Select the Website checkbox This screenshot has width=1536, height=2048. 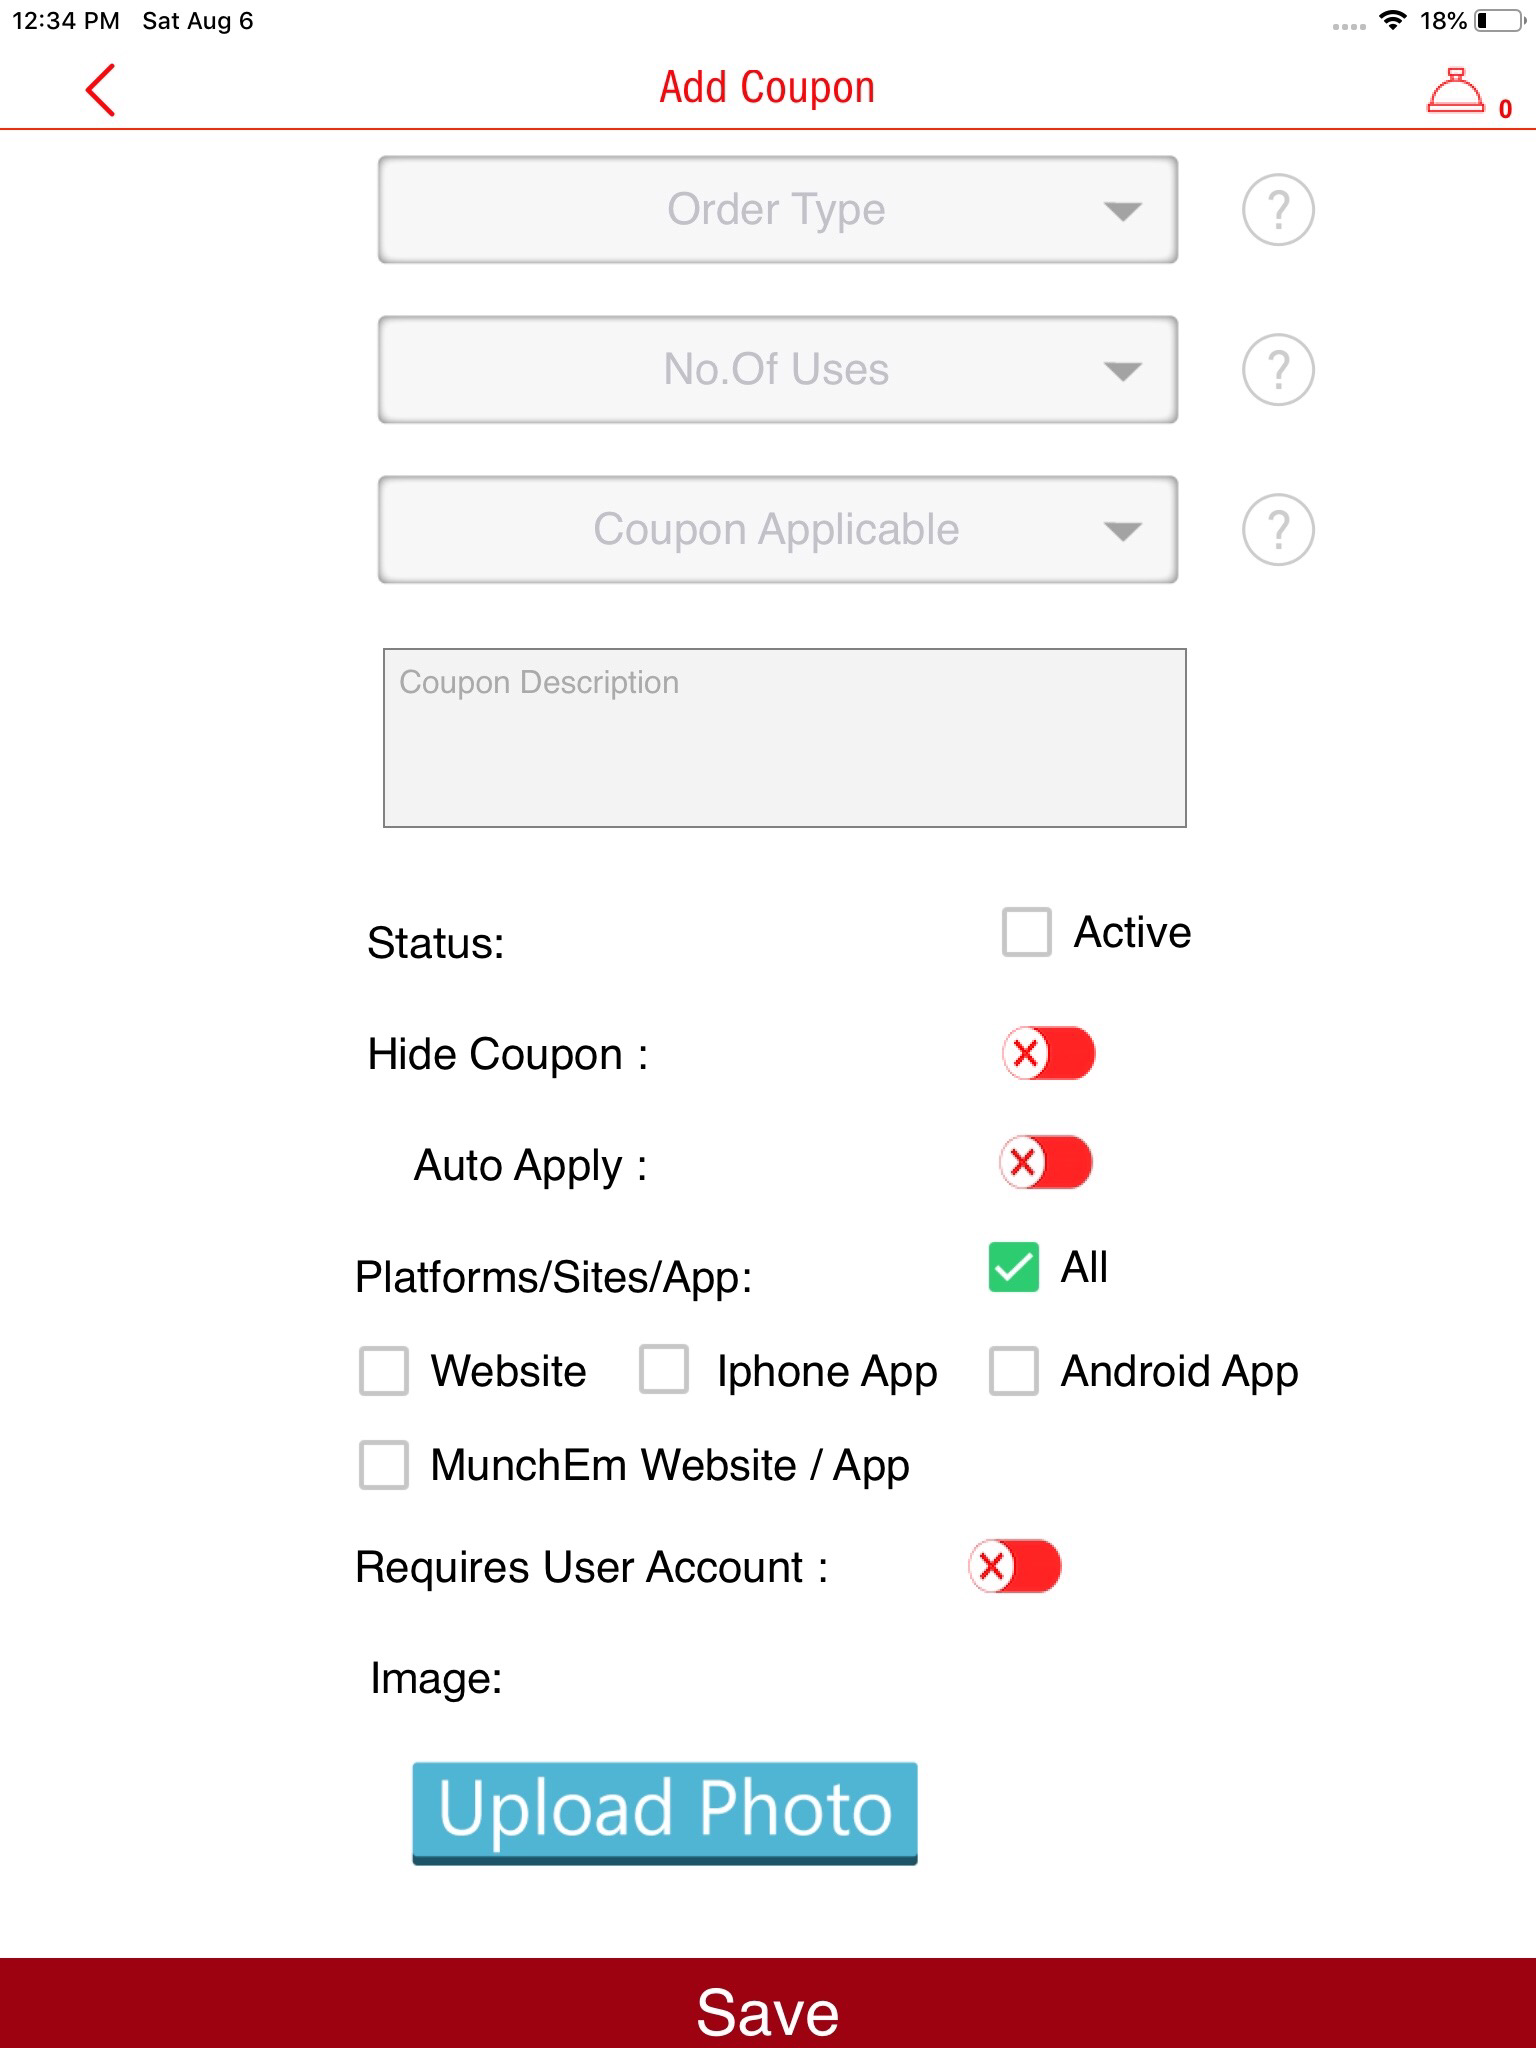384,1370
